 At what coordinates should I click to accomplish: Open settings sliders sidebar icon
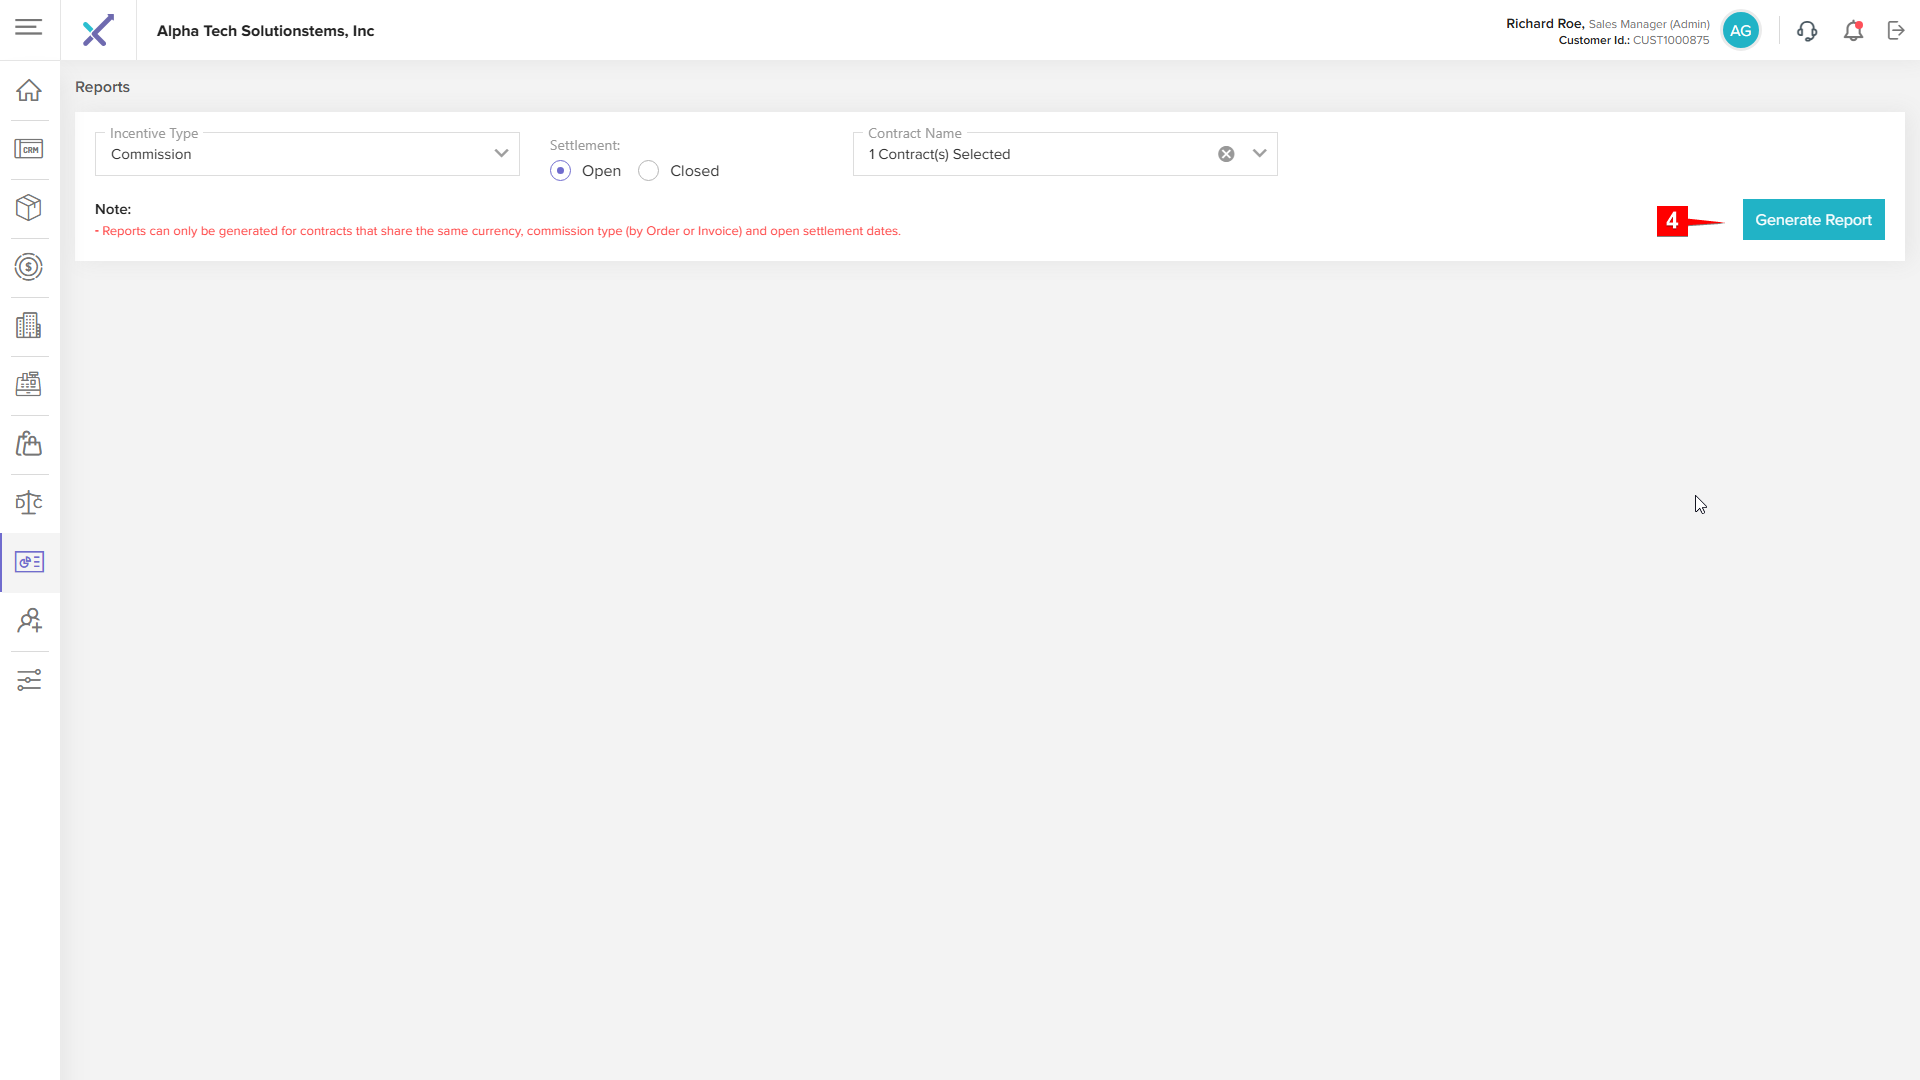tap(29, 680)
